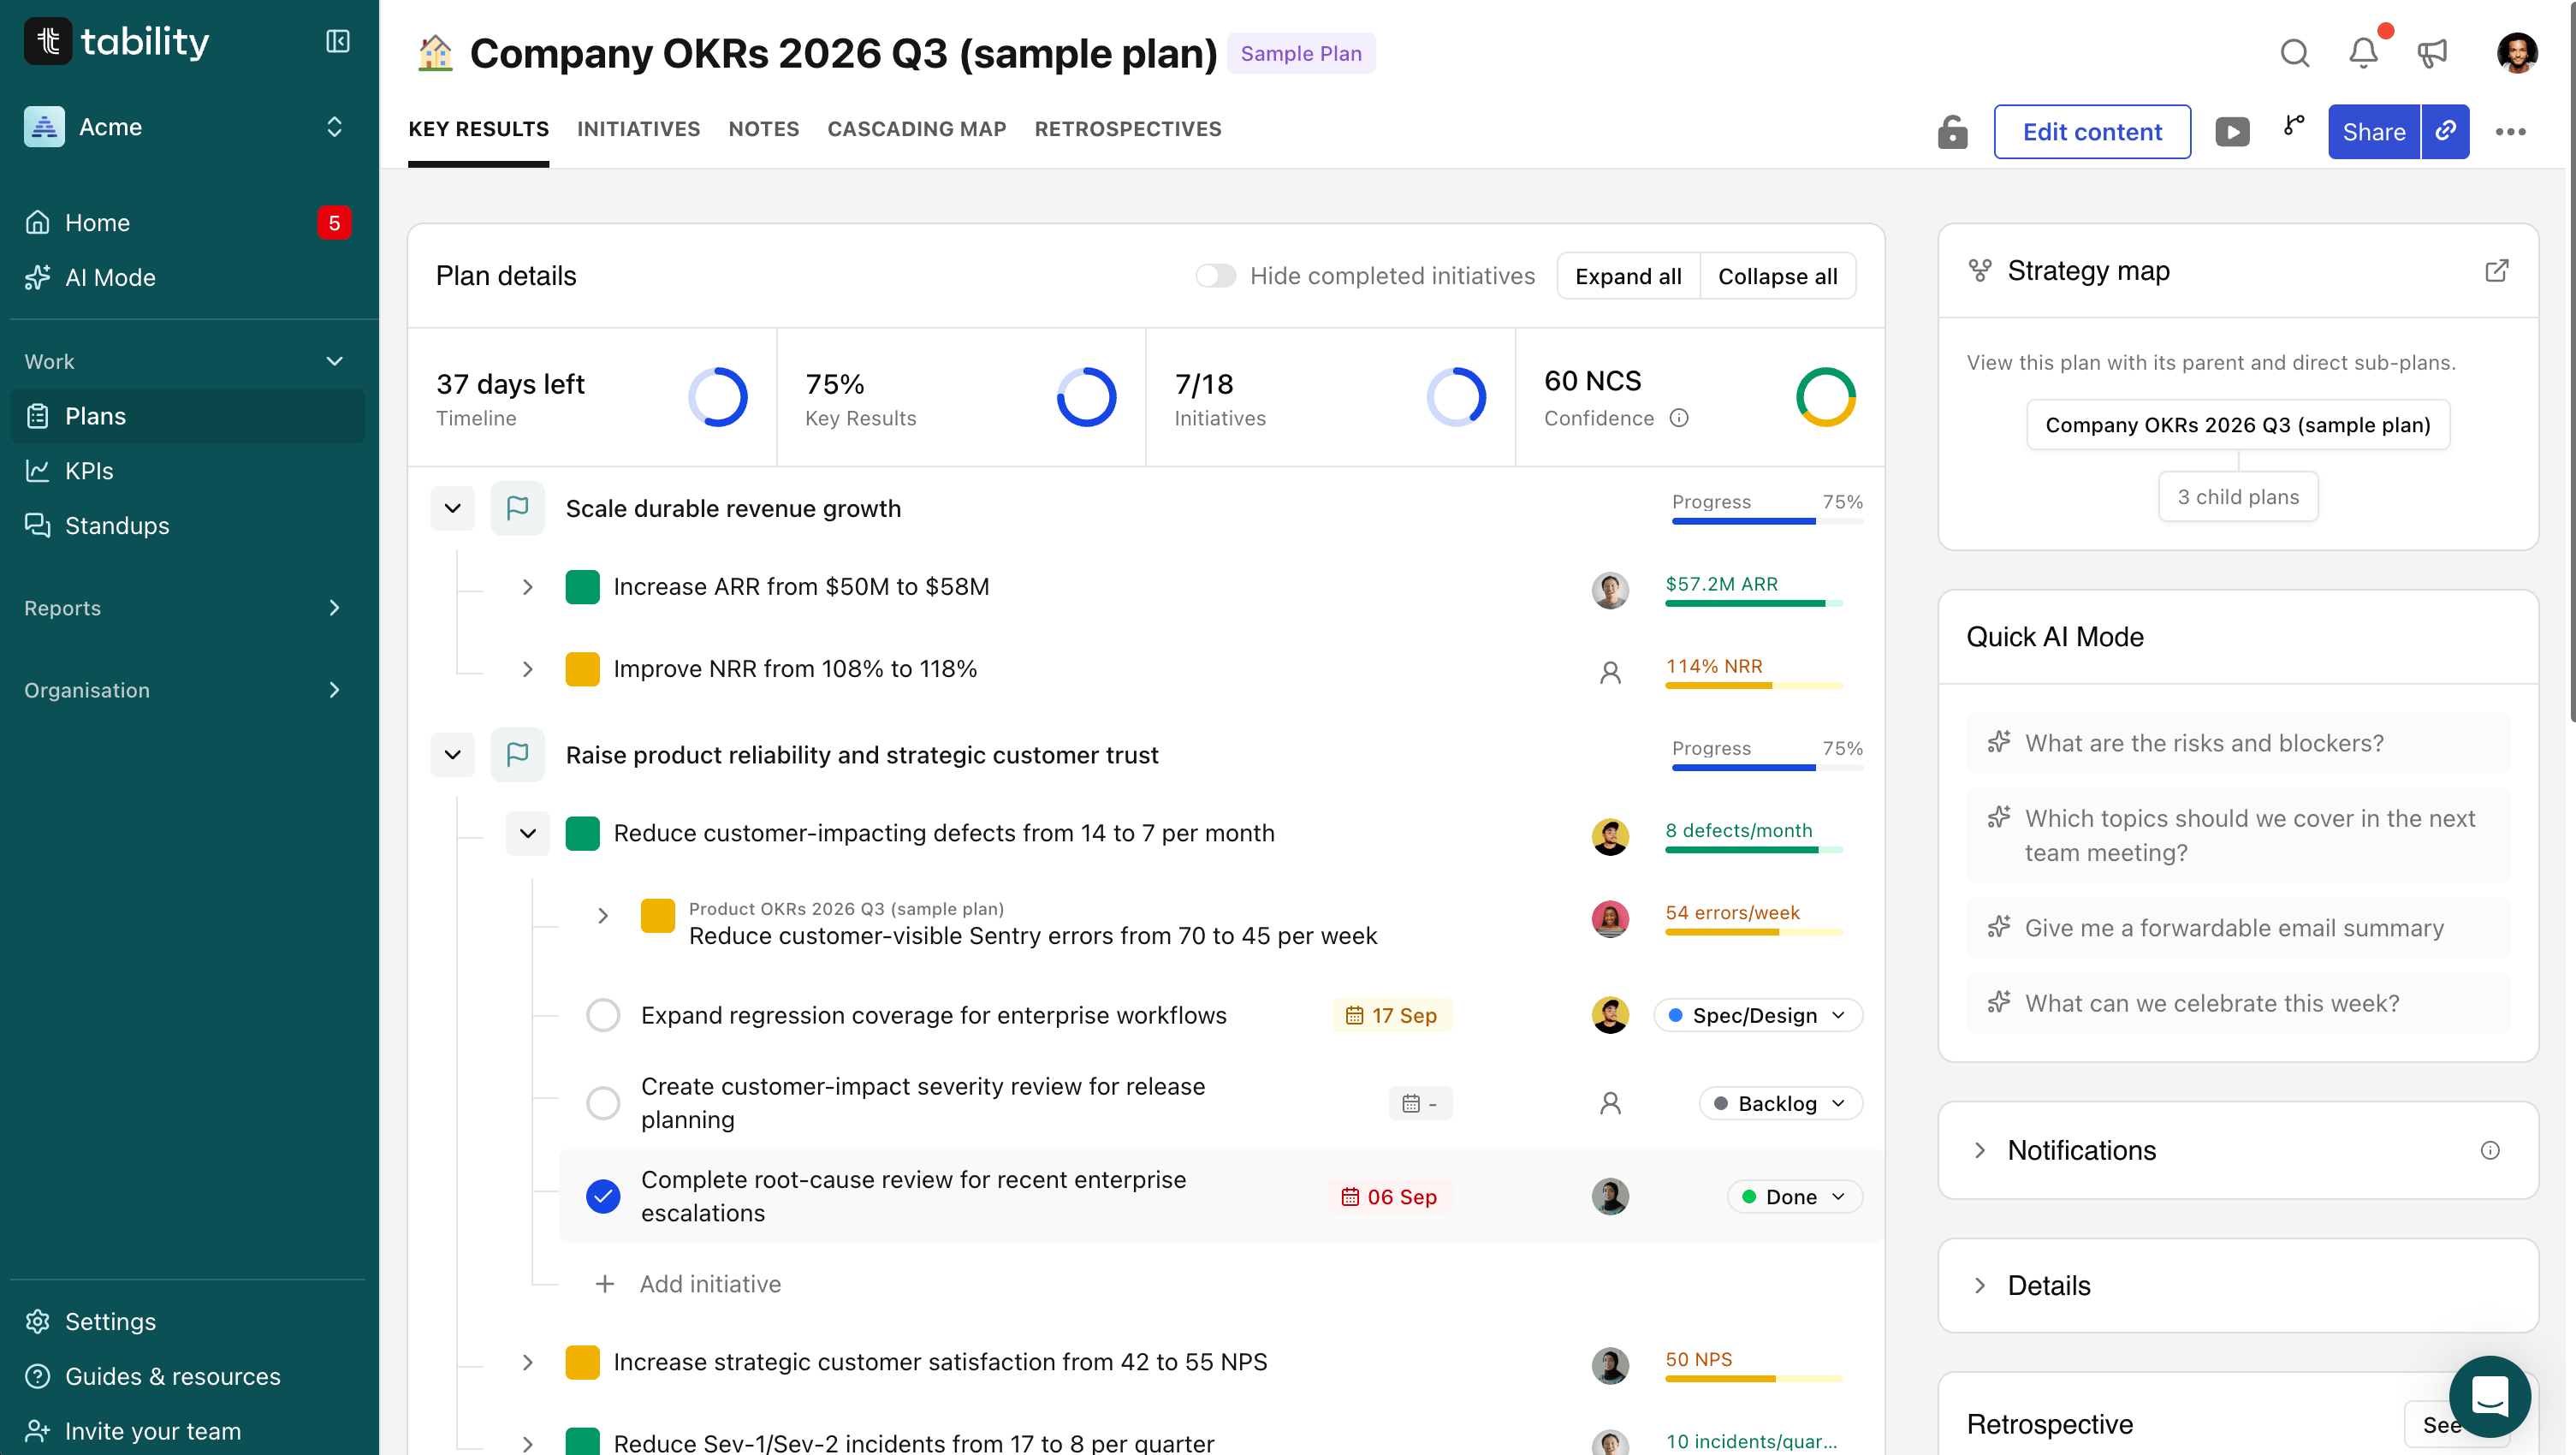The height and width of the screenshot is (1455, 2576).
Task: Open the chat support bubble
Action: pos(2489,1396)
